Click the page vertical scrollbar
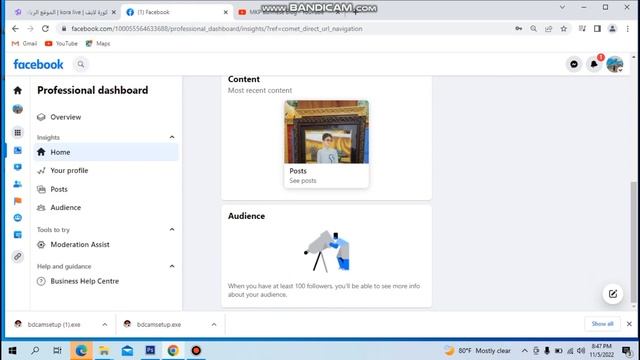This screenshot has width=640, height=360. pyautogui.click(x=633, y=241)
